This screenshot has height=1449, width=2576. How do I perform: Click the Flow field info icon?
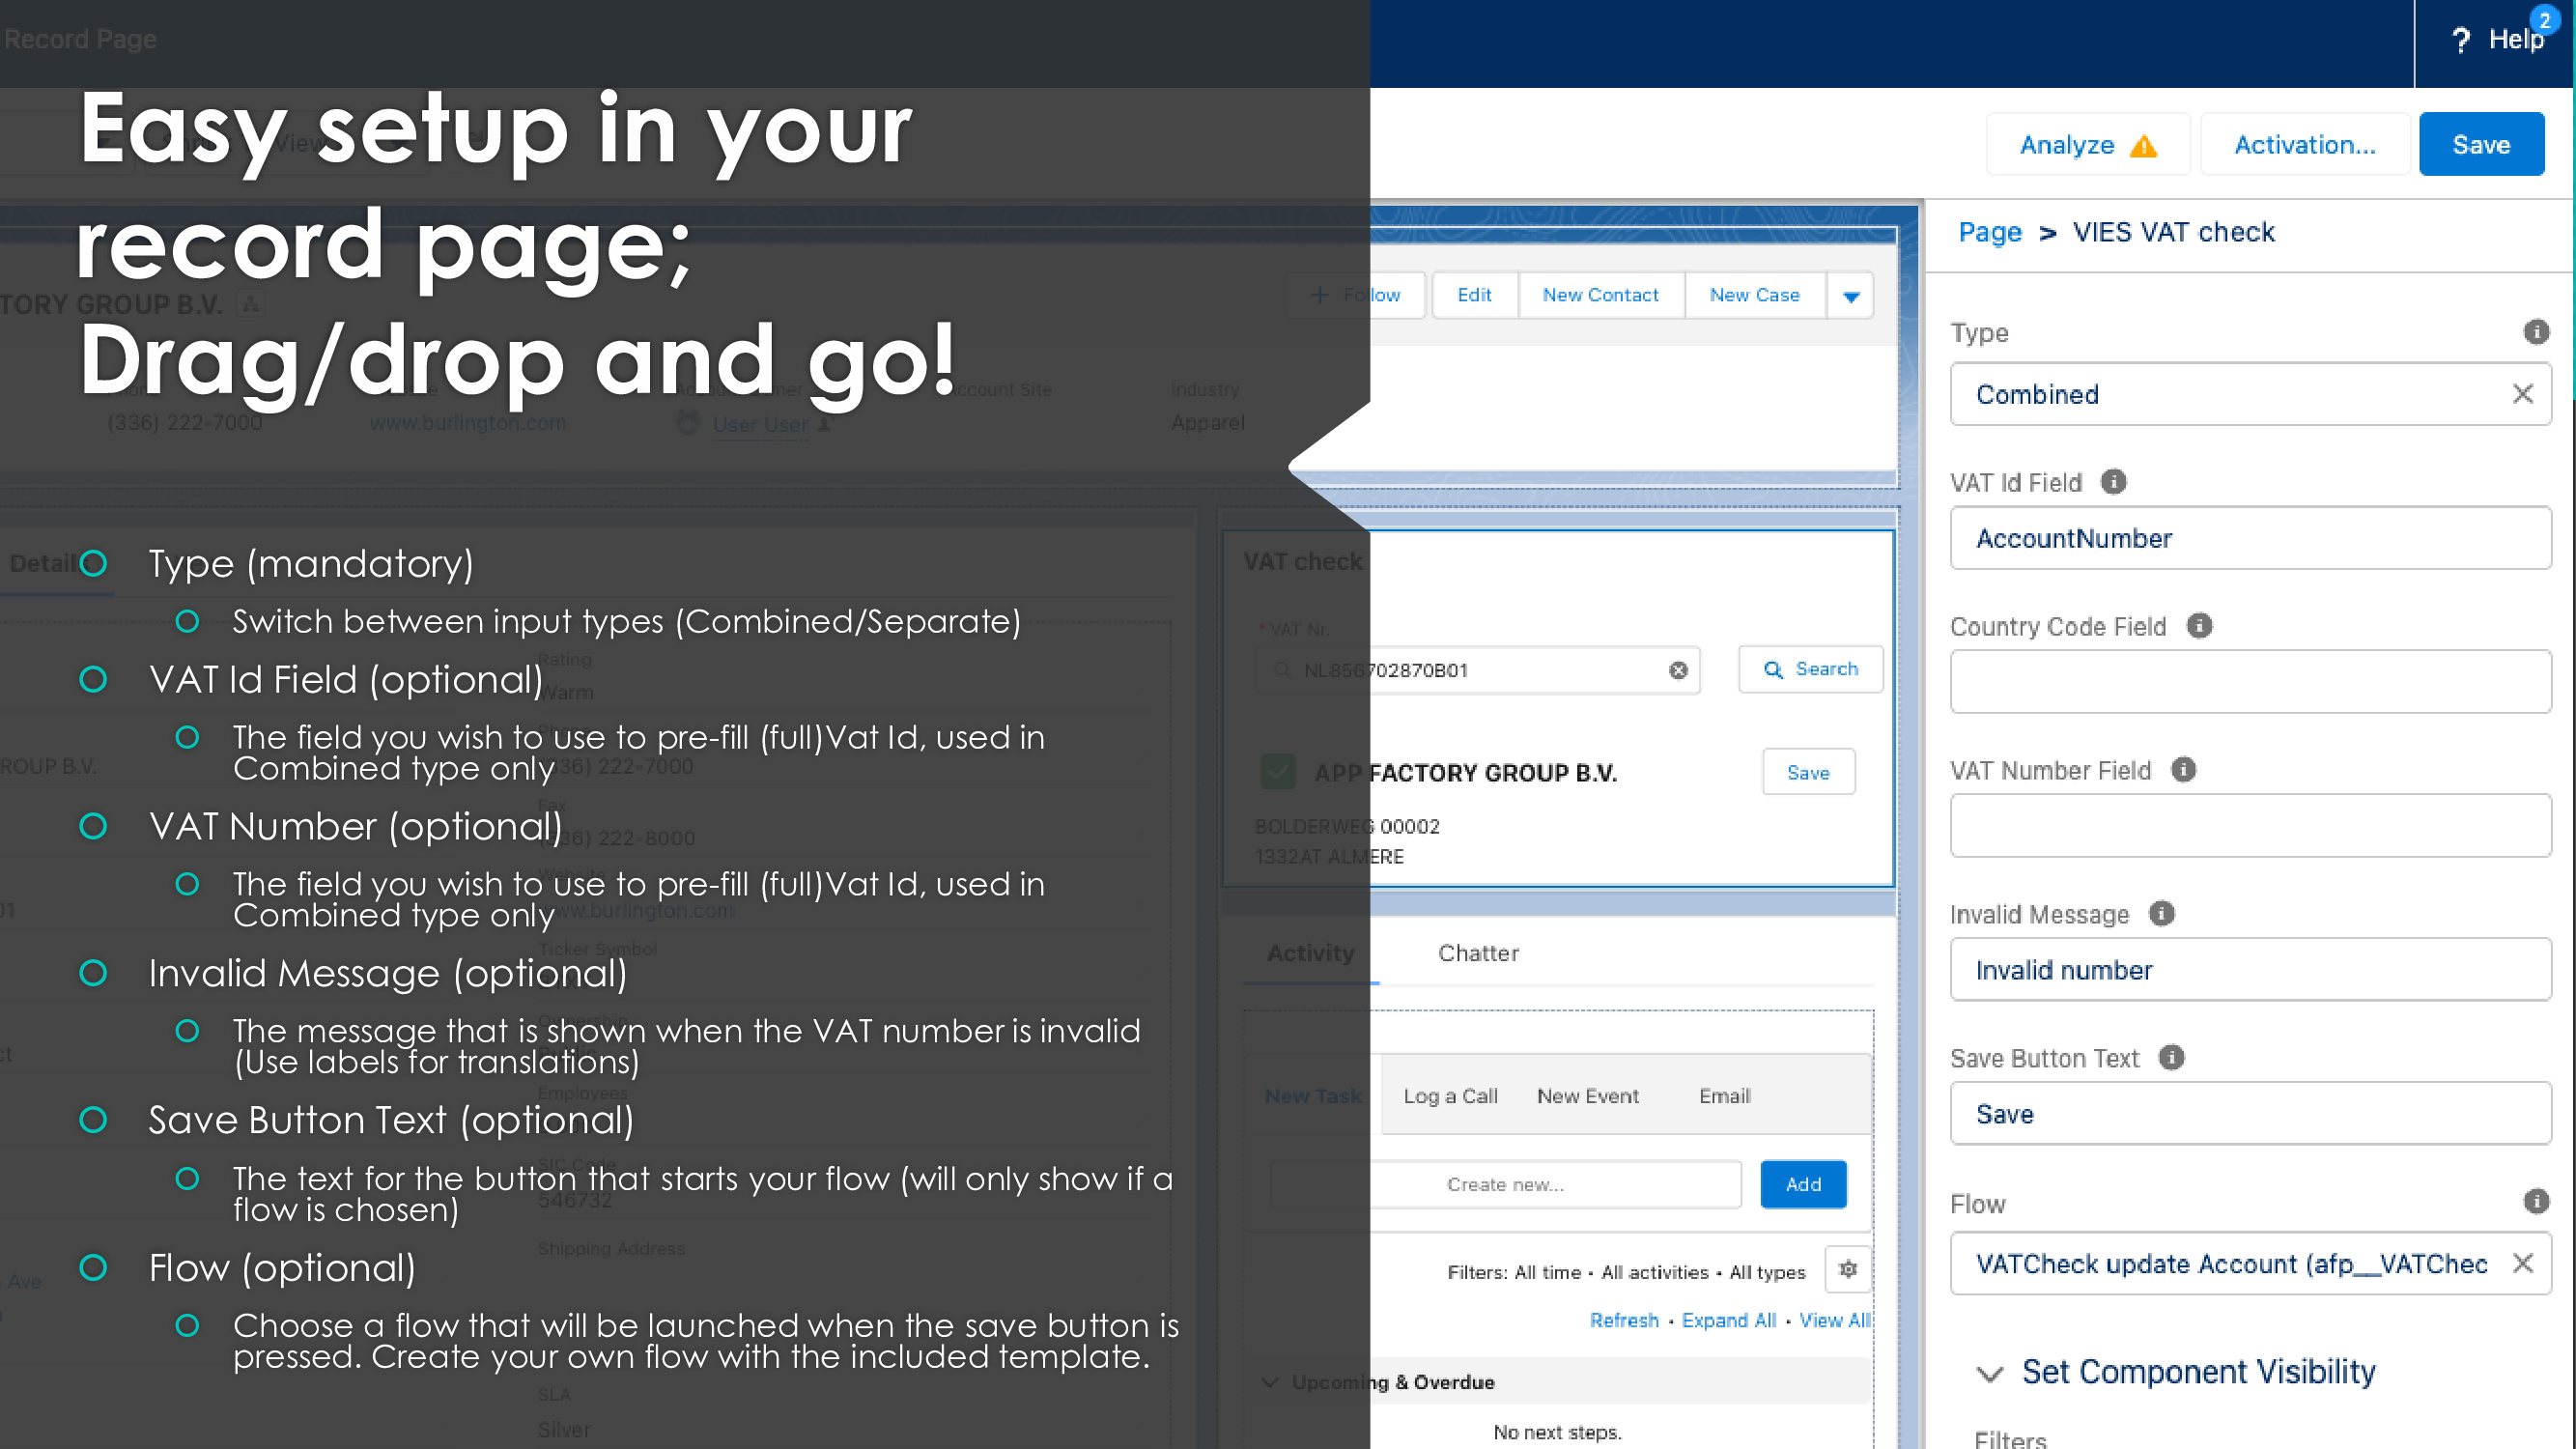tap(2536, 1202)
